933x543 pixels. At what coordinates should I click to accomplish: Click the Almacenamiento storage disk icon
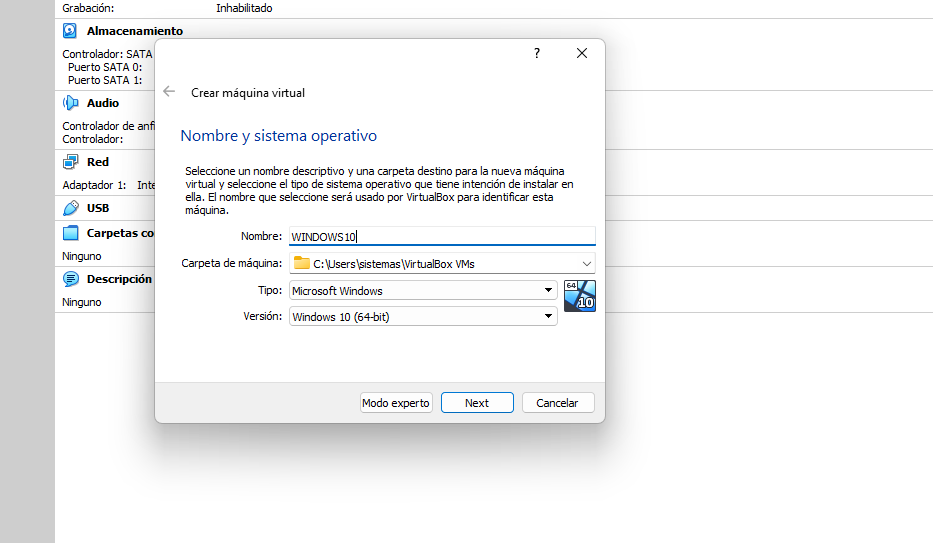[70, 31]
